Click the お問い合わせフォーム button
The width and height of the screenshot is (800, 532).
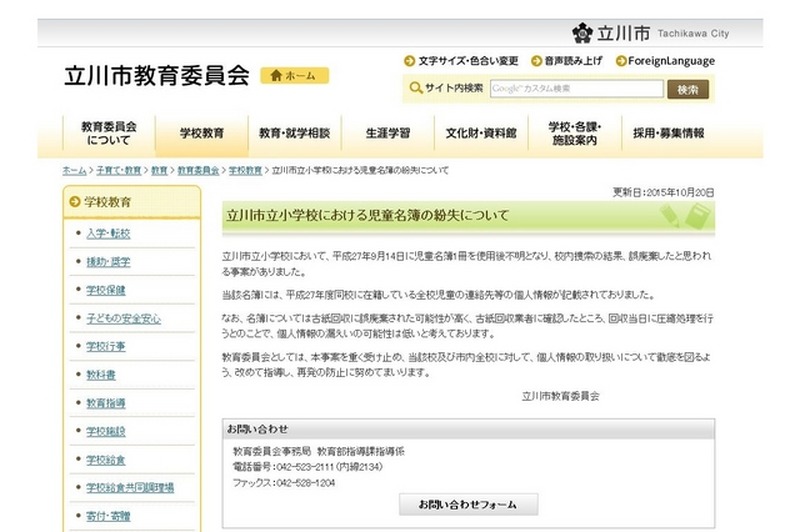(468, 504)
